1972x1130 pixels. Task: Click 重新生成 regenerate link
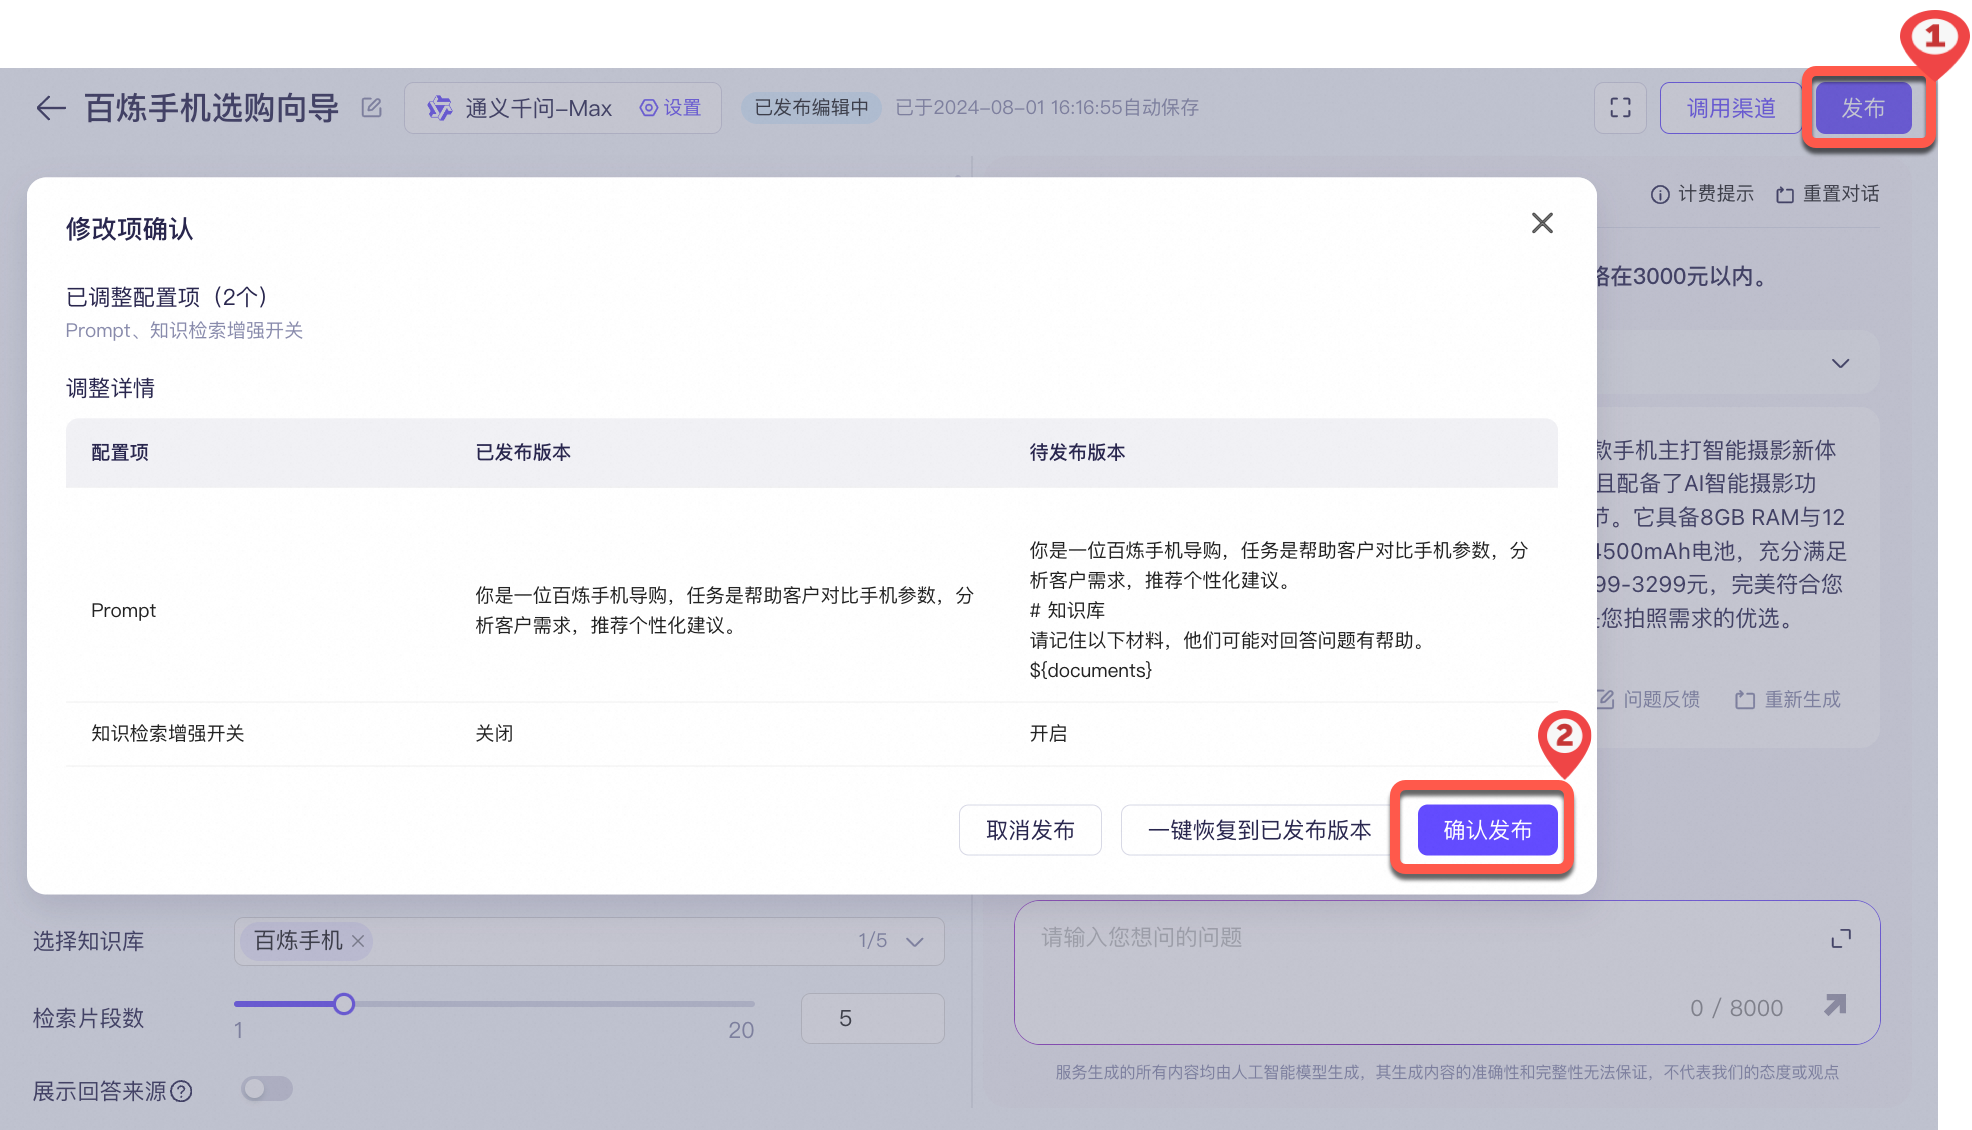coord(1788,700)
